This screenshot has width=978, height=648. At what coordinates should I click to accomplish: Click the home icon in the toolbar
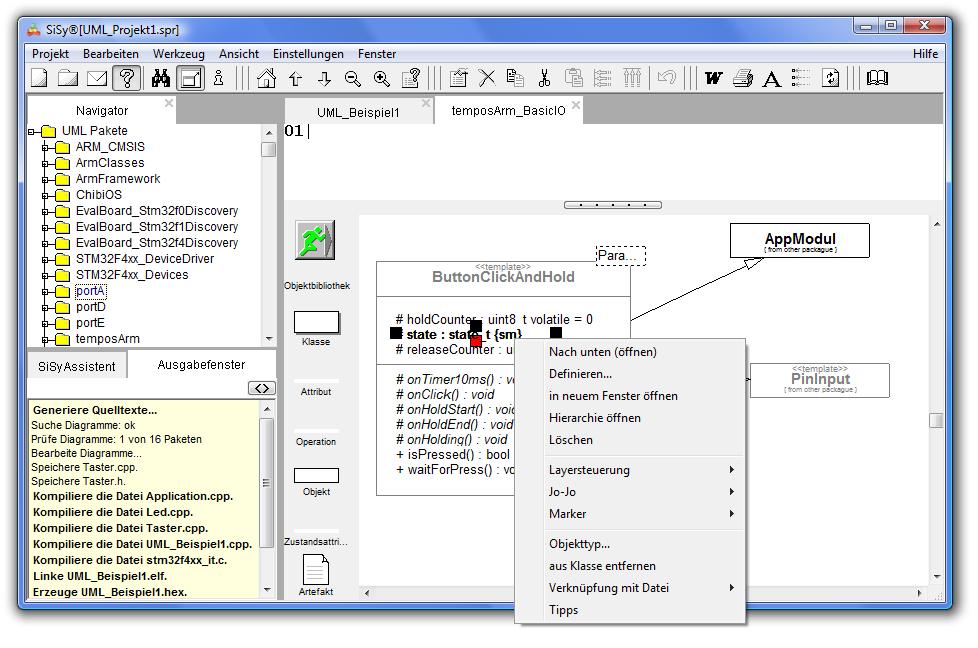coord(266,78)
